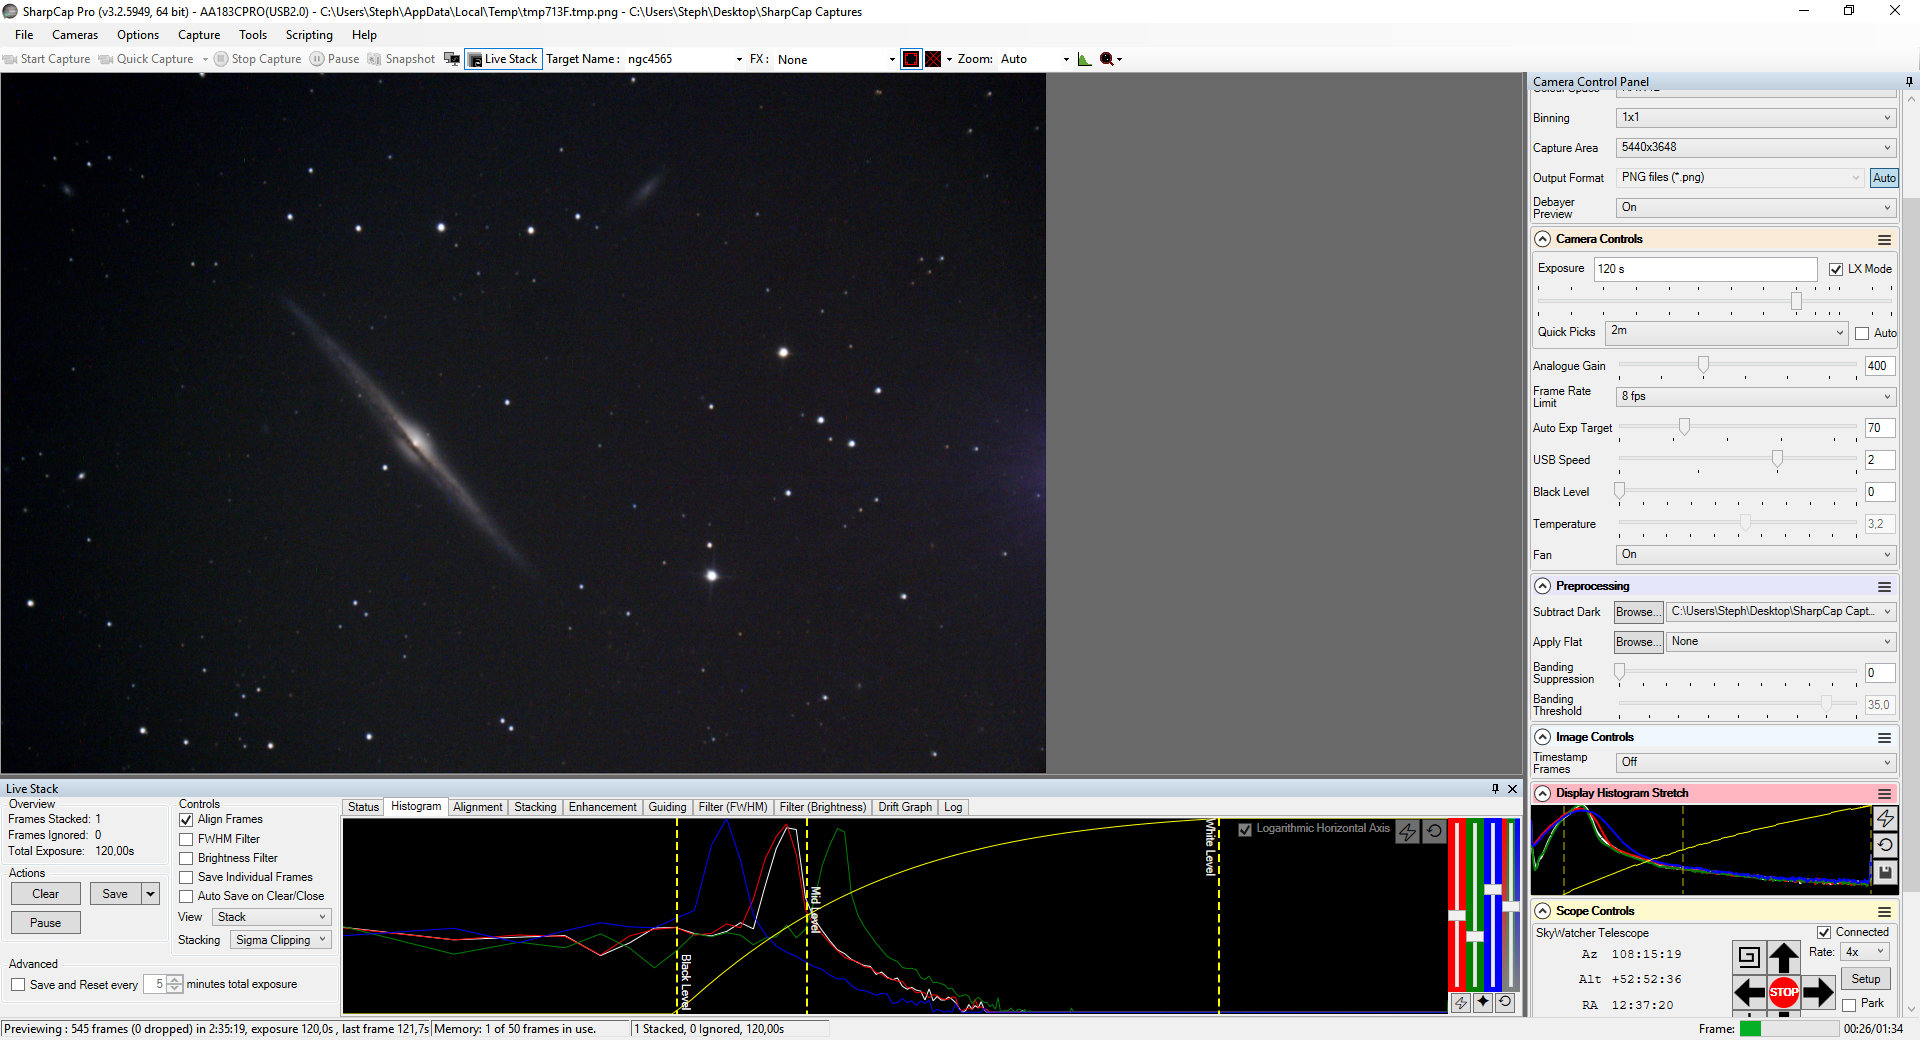Click the save icon beside display histogram
This screenshot has width=1920, height=1040.
point(1885,873)
